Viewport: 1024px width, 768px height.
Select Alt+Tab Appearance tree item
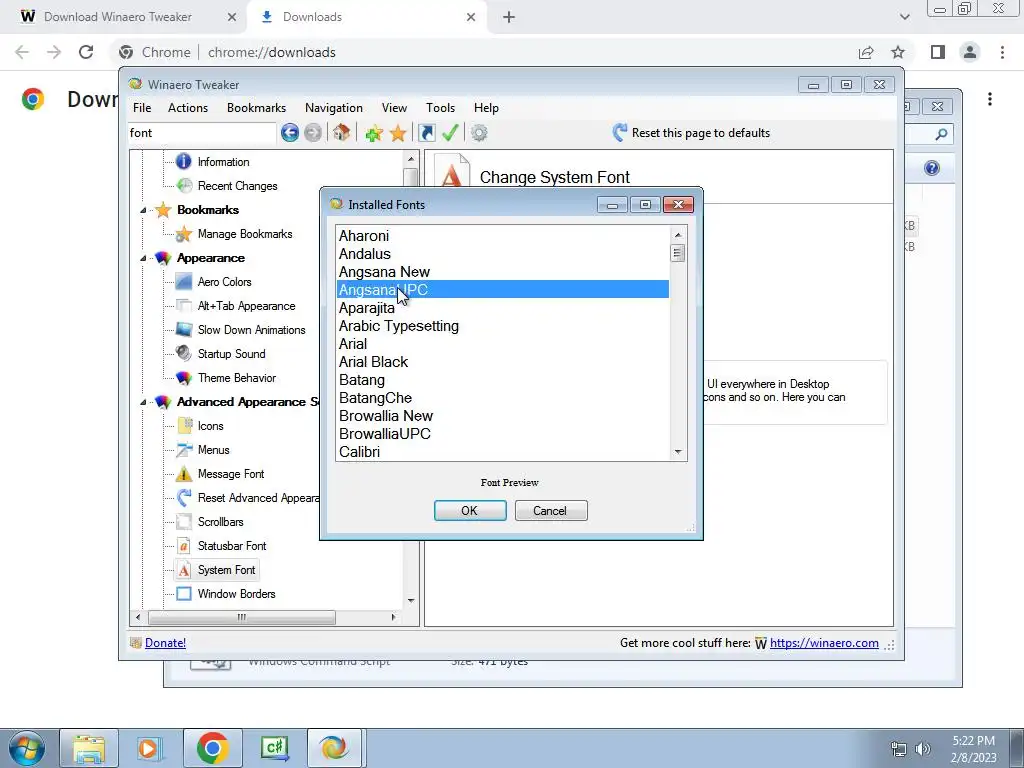tap(246, 306)
